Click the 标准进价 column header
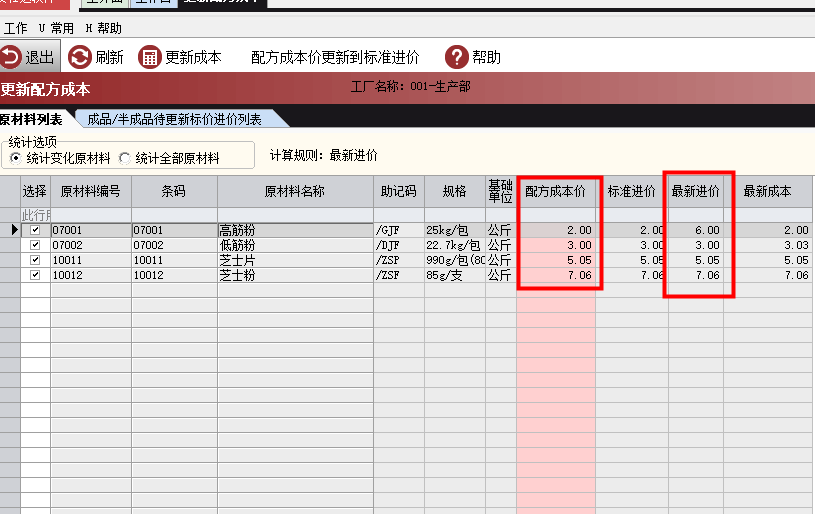Image resolution: width=815 pixels, height=514 pixels. pyautogui.click(x=632, y=191)
